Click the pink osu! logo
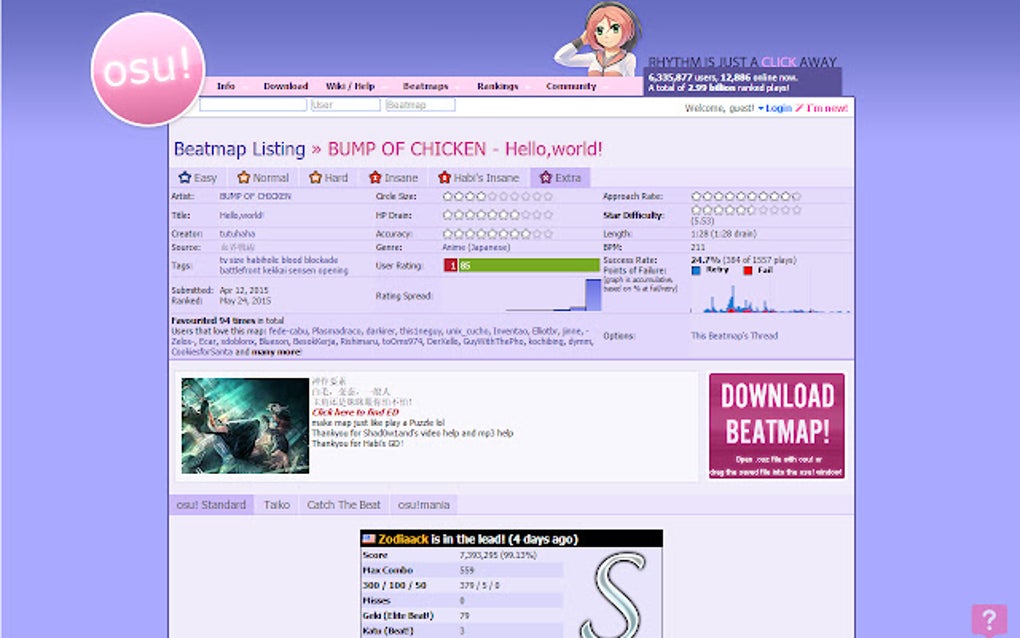The height and width of the screenshot is (638, 1020). pos(148,69)
